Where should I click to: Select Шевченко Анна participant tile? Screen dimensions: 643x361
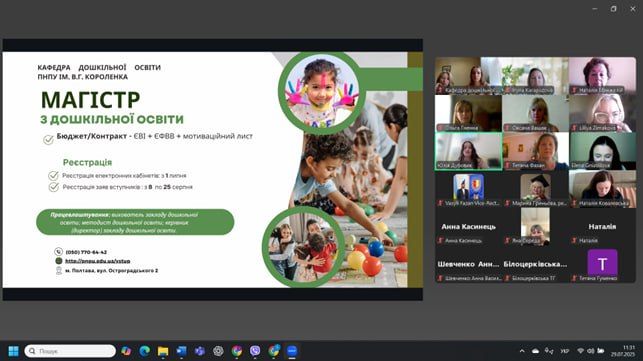pos(468,265)
